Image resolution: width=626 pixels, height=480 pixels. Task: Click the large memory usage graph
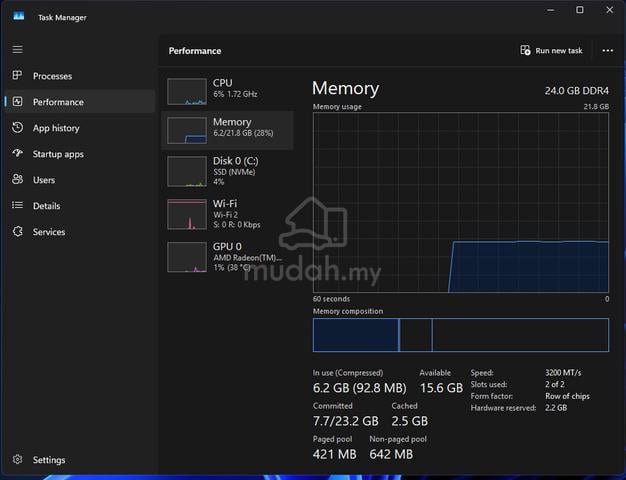point(461,202)
